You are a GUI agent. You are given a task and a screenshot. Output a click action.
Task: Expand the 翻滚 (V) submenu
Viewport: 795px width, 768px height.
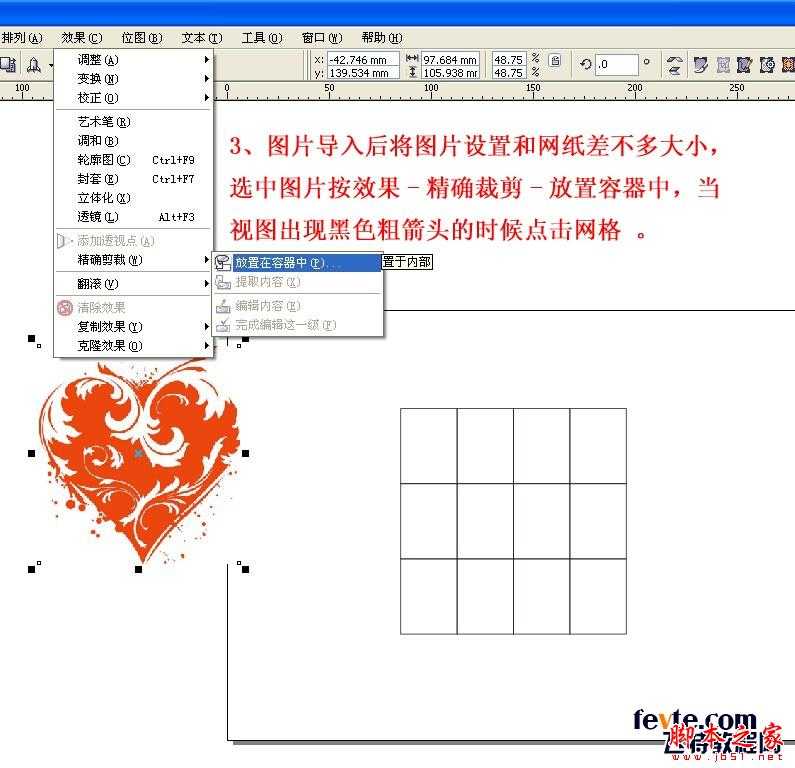[x=133, y=283]
